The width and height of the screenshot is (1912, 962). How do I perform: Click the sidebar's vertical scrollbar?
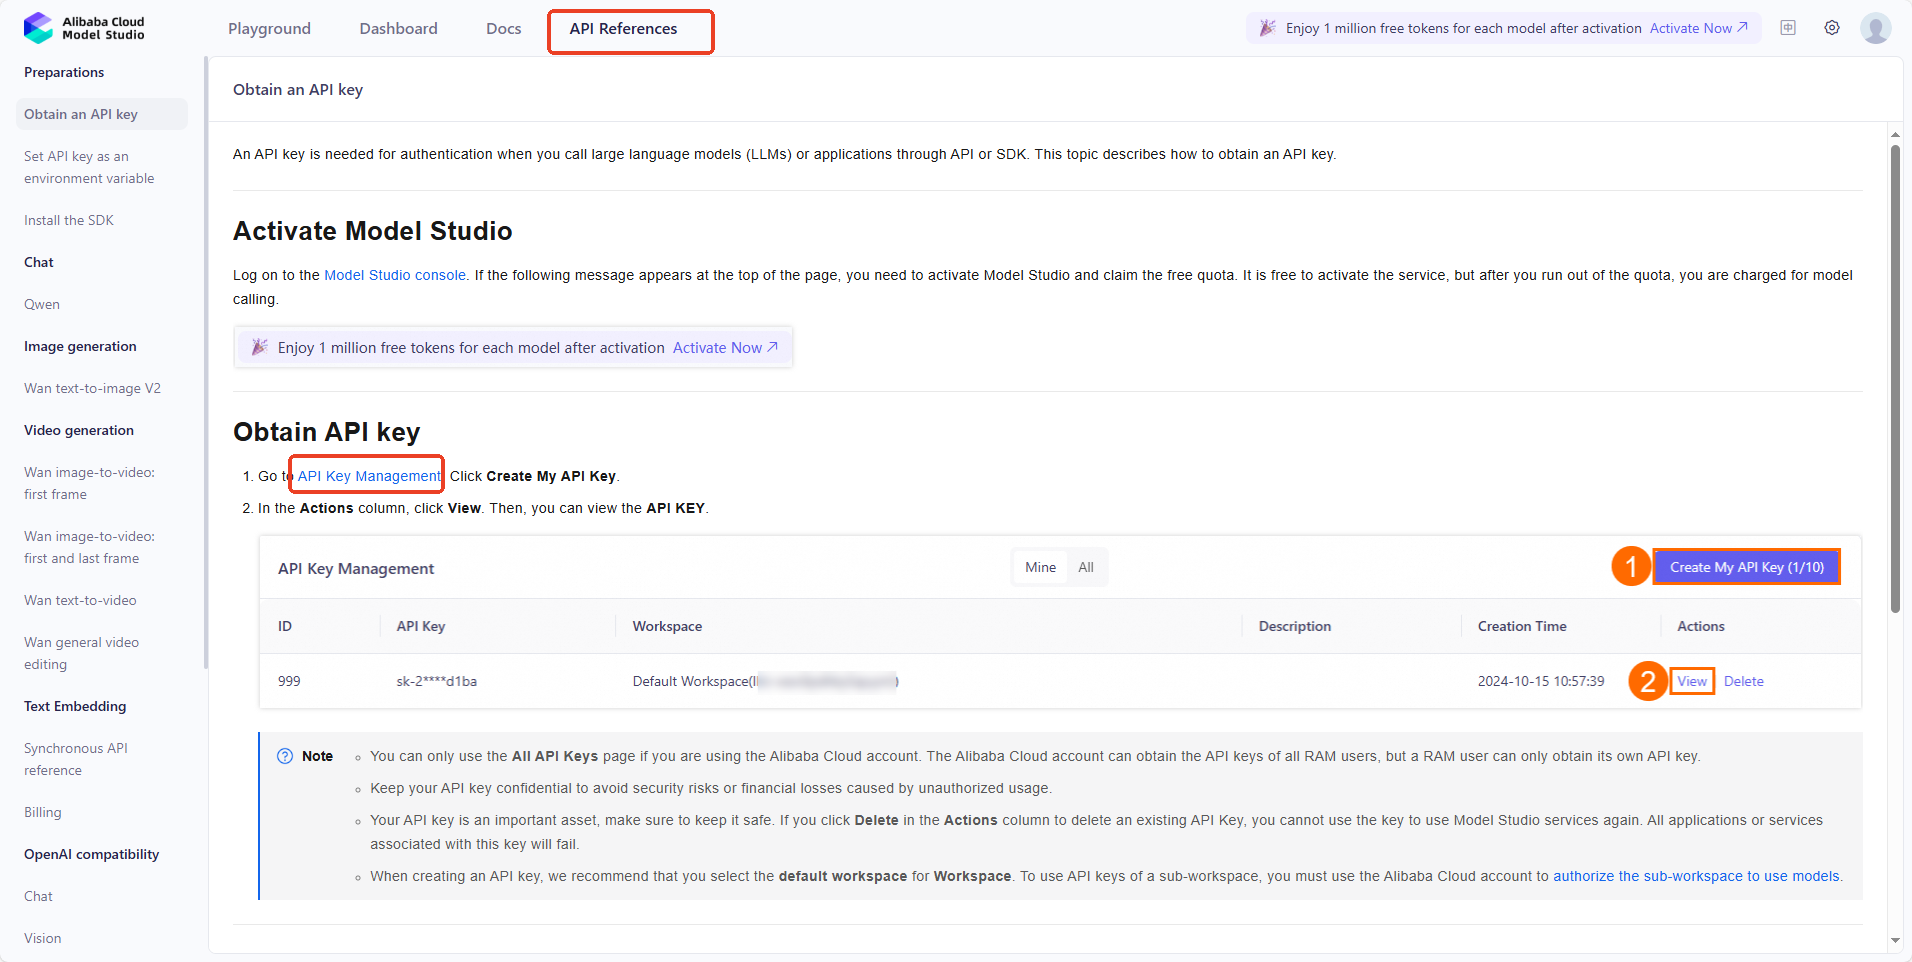click(206, 362)
